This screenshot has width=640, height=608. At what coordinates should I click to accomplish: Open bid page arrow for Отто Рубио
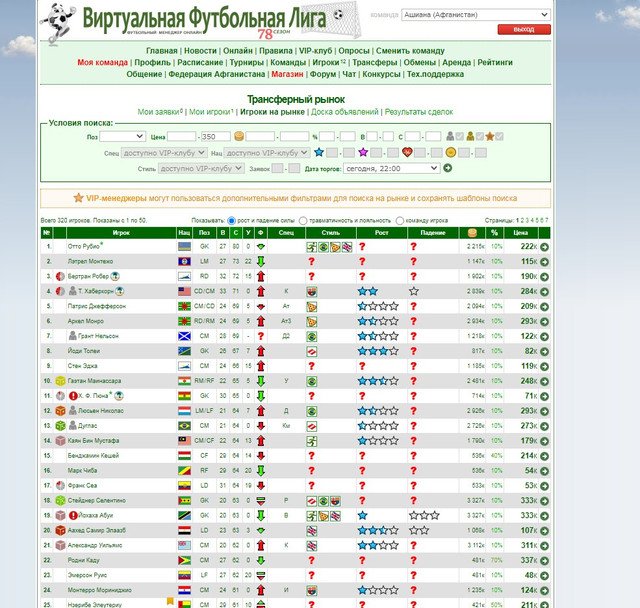tap(544, 247)
